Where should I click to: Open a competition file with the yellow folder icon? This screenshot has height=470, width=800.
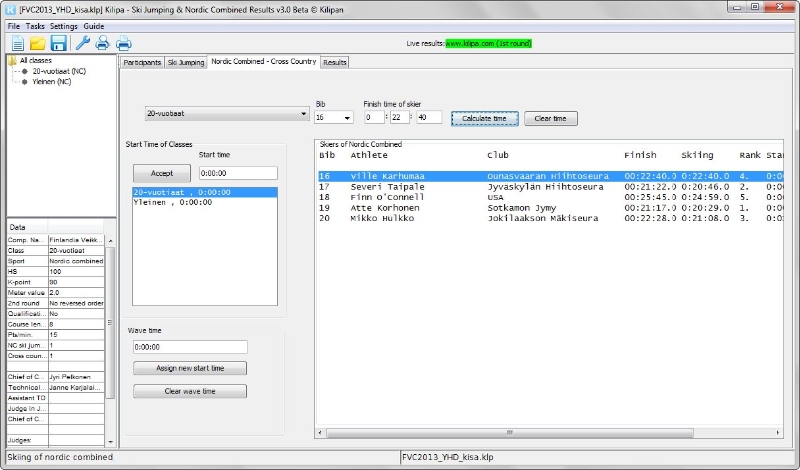pyautogui.click(x=37, y=43)
